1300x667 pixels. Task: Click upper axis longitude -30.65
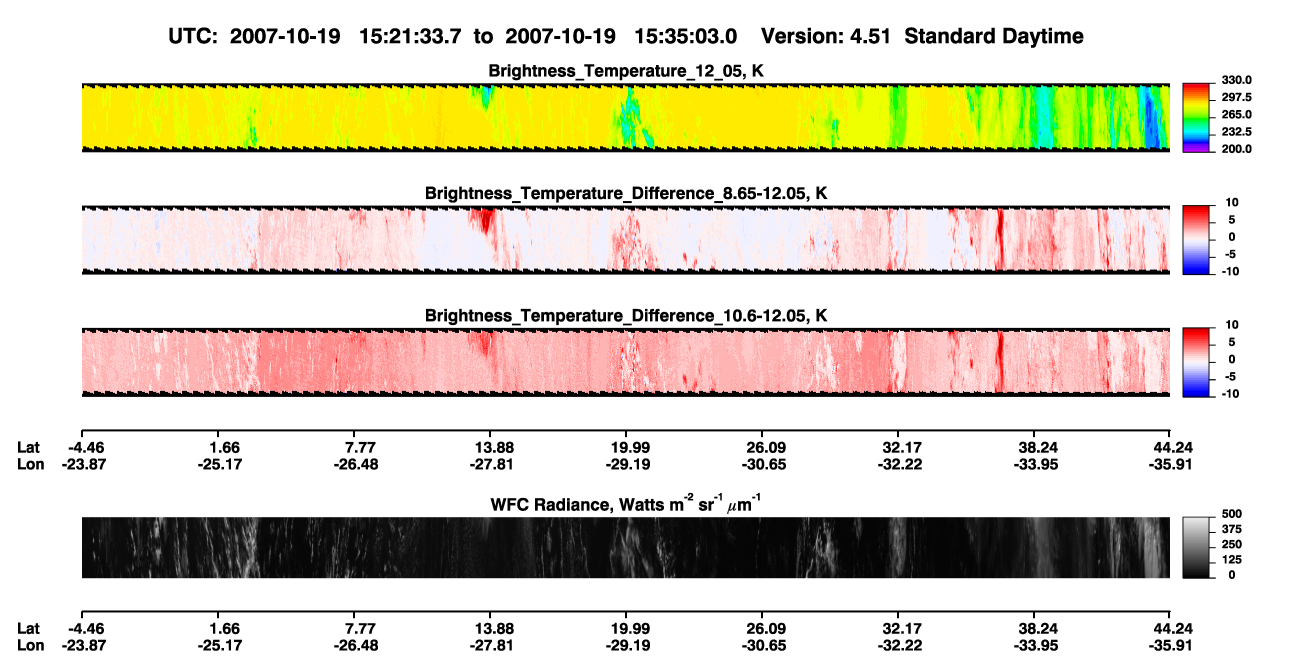(762, 464)
